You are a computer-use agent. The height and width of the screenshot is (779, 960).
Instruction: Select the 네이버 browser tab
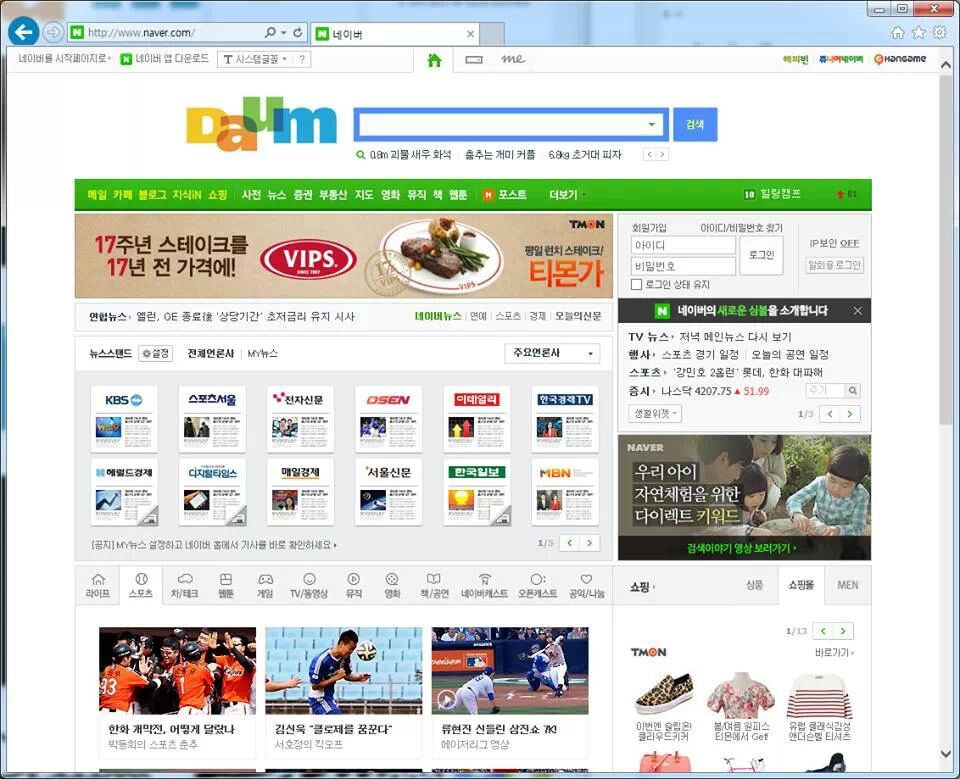click(395, 34)
